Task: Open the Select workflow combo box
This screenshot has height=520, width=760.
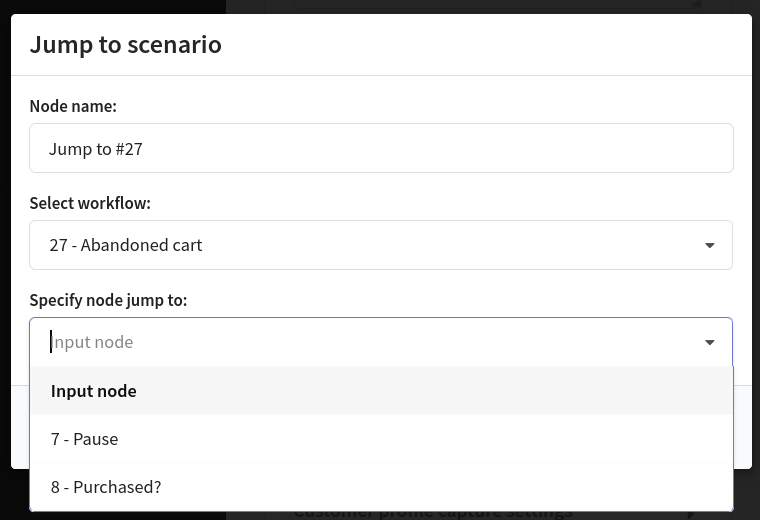Action: coord(381,245)
